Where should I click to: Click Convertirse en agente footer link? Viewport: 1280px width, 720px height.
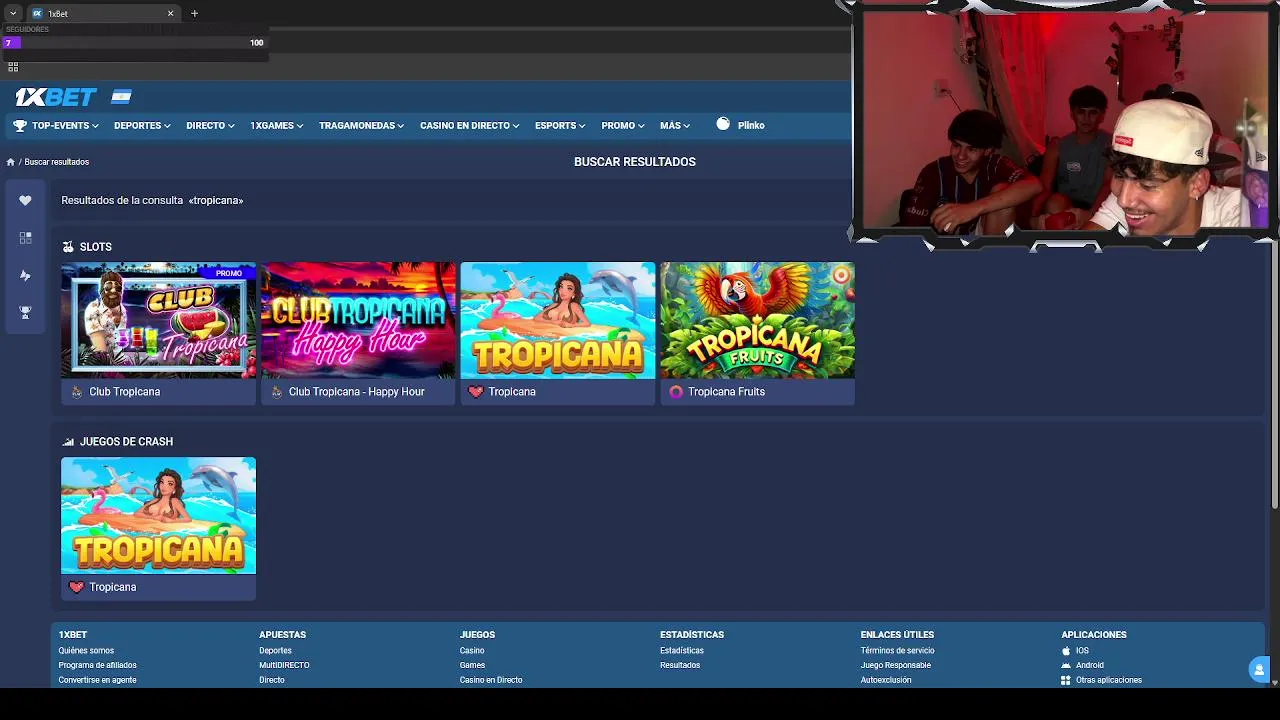click(97, 680)
